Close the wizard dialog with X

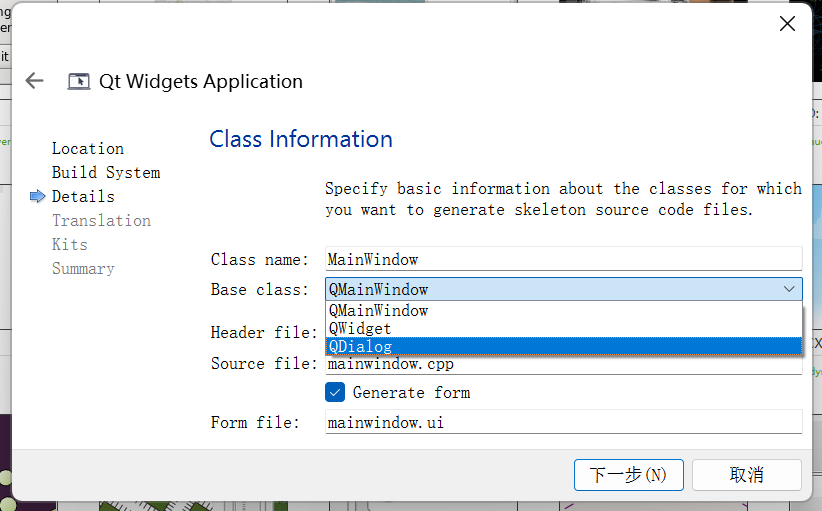[787, 24]
